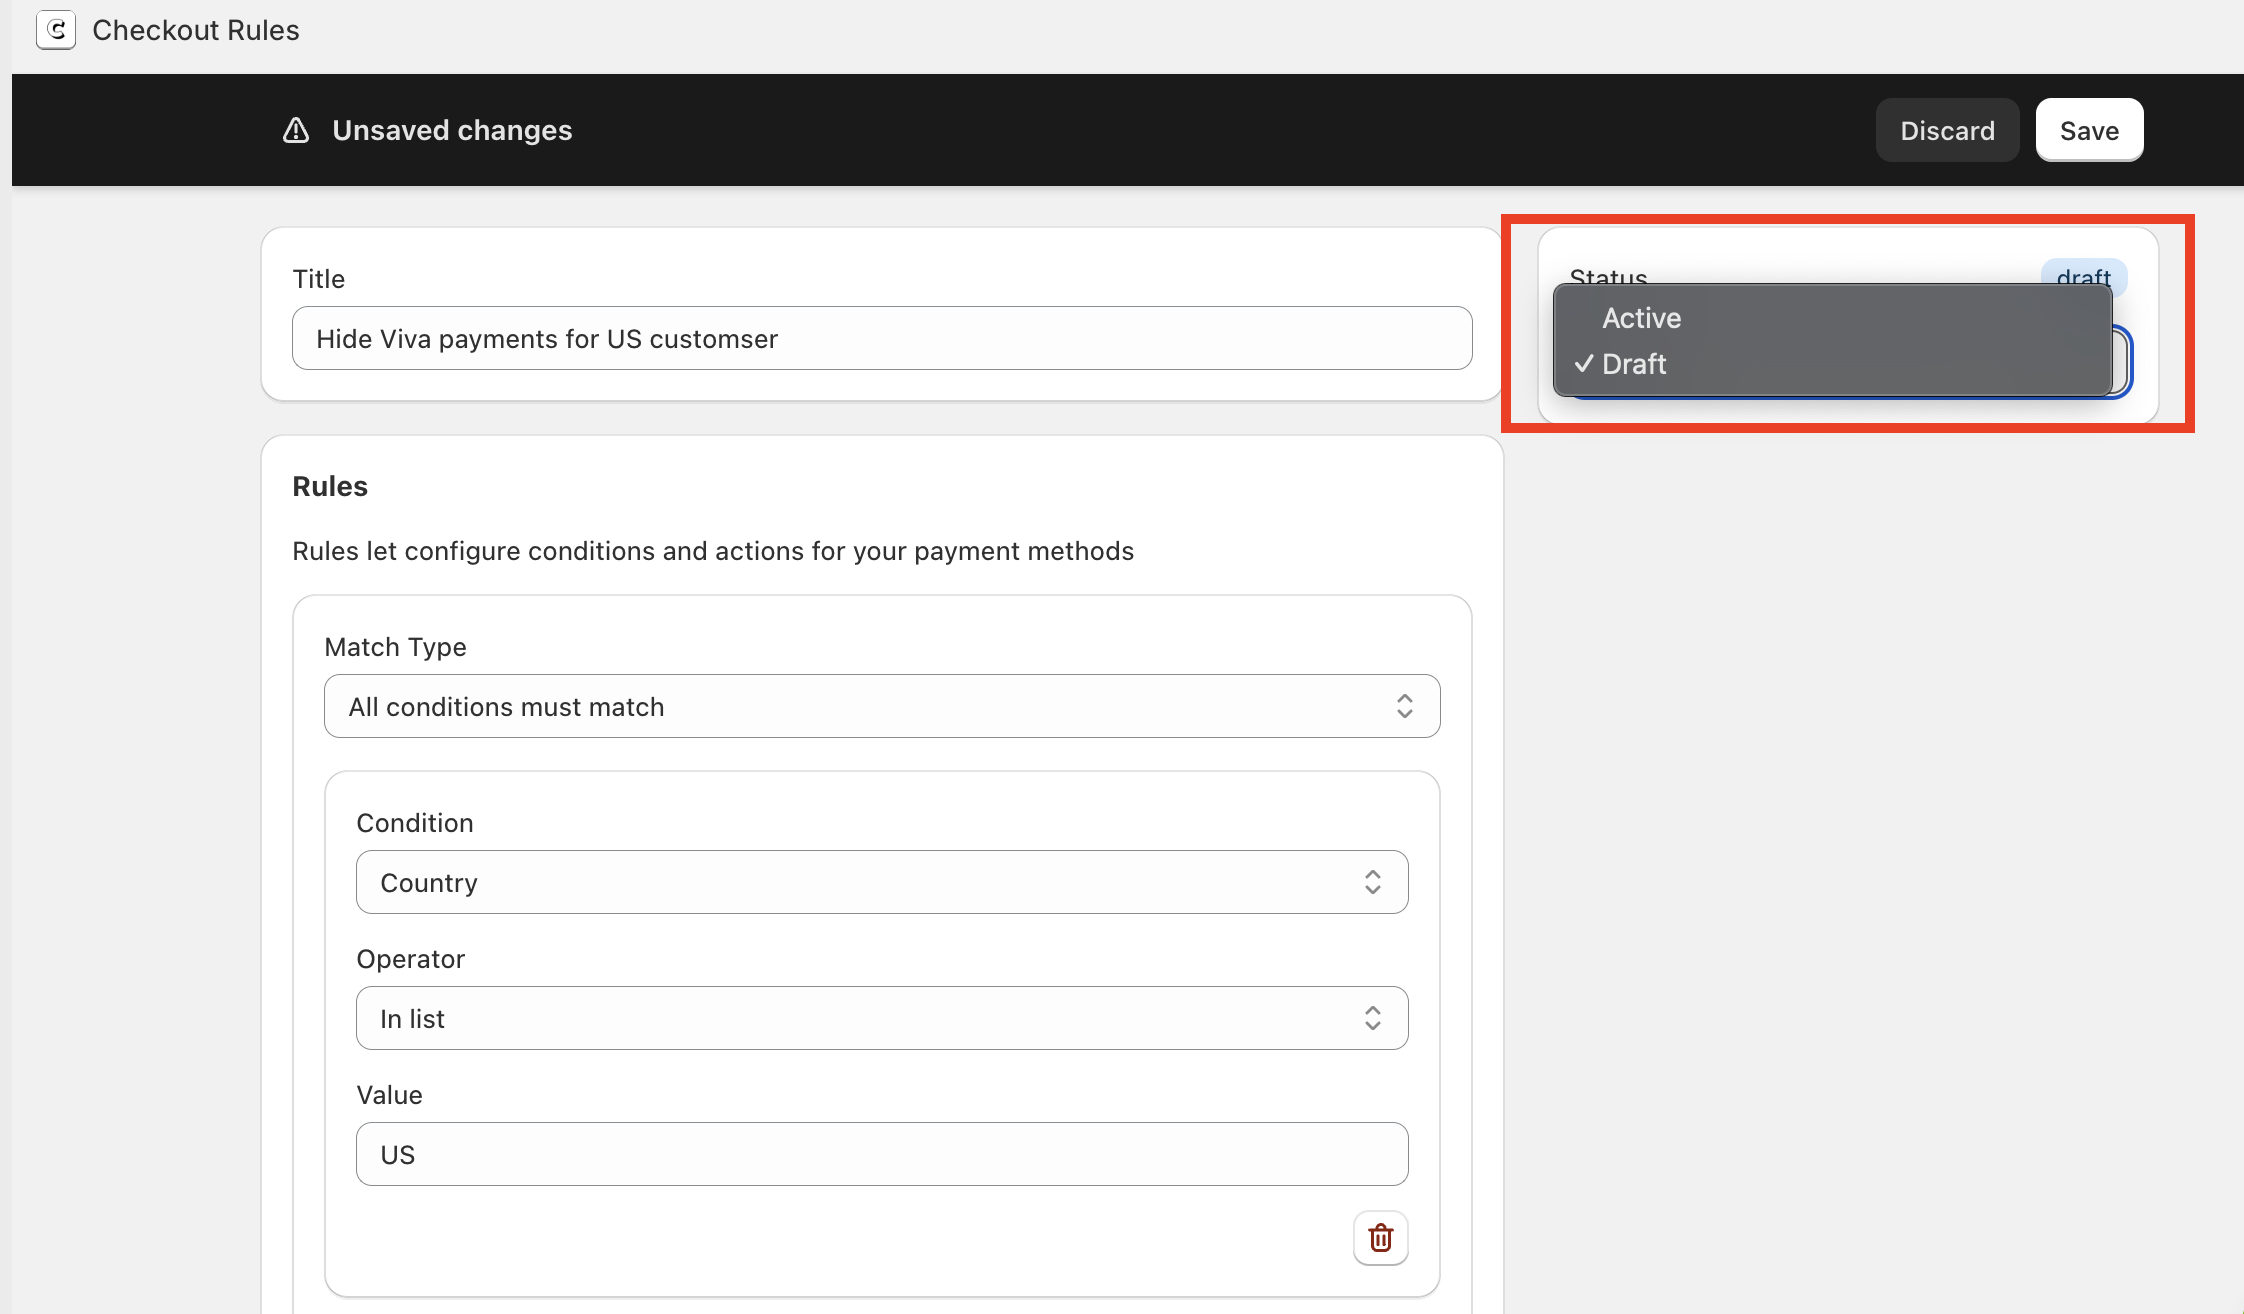Screen dimensions: 2244x1314
Task: Delete the Country condition with trash icon
Action: [1380, 1238]
